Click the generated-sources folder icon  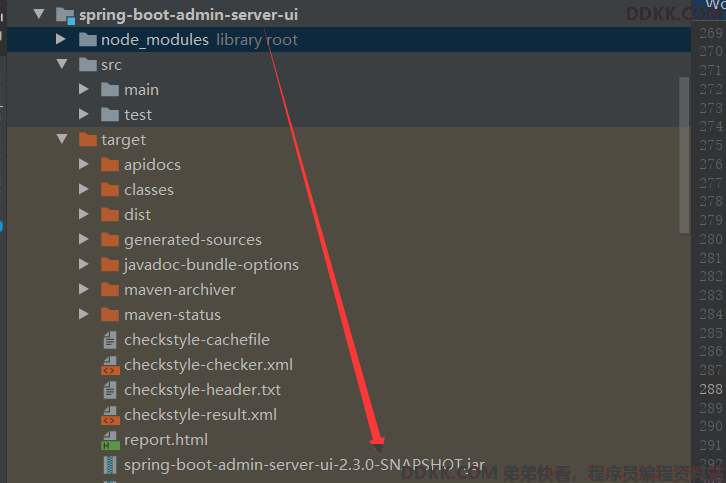[110, 240]
